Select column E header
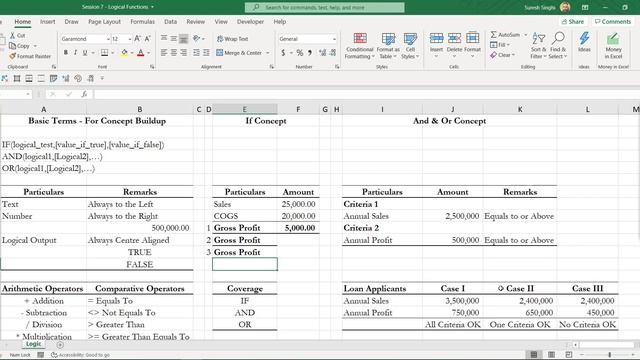 [244, 109]
